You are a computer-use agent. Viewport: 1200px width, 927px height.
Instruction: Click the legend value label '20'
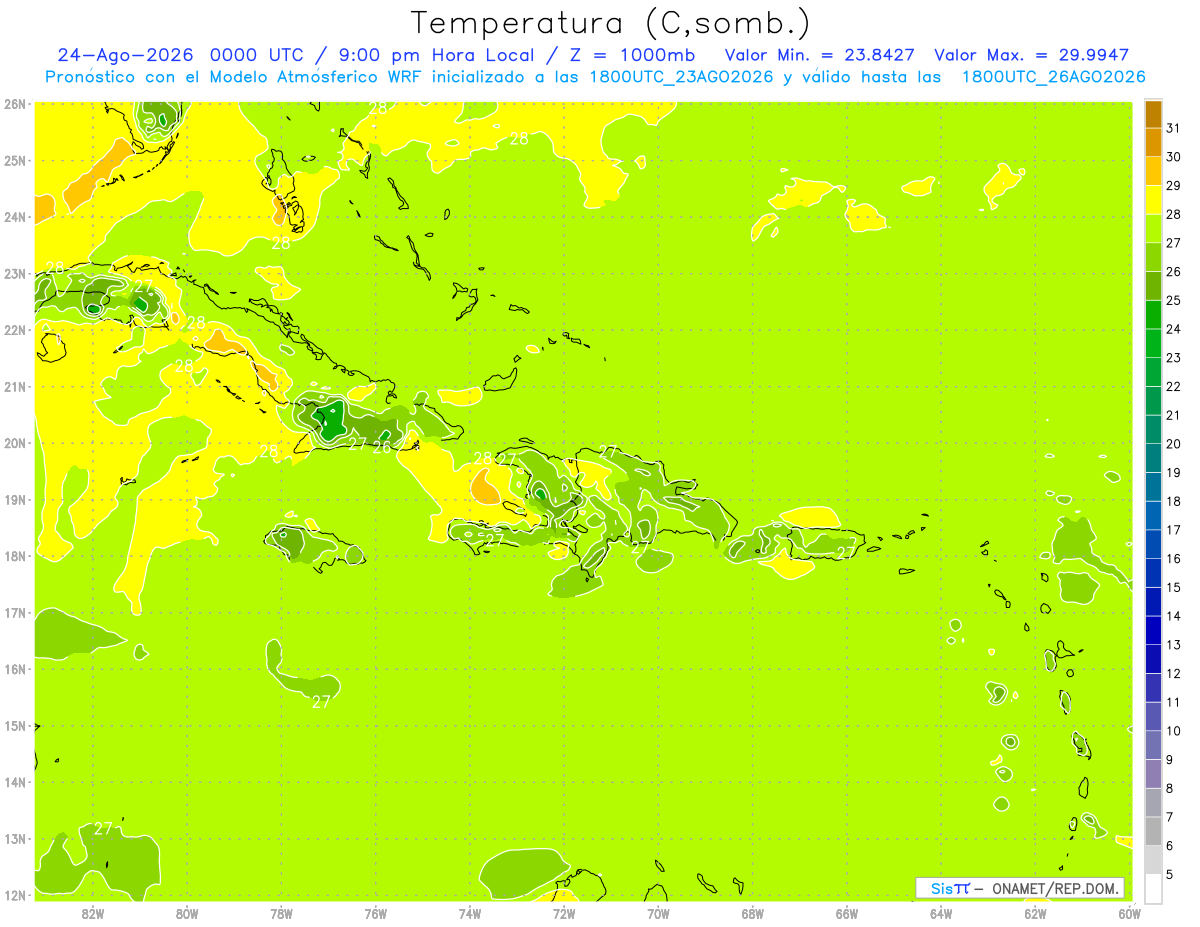point(1174,443)
